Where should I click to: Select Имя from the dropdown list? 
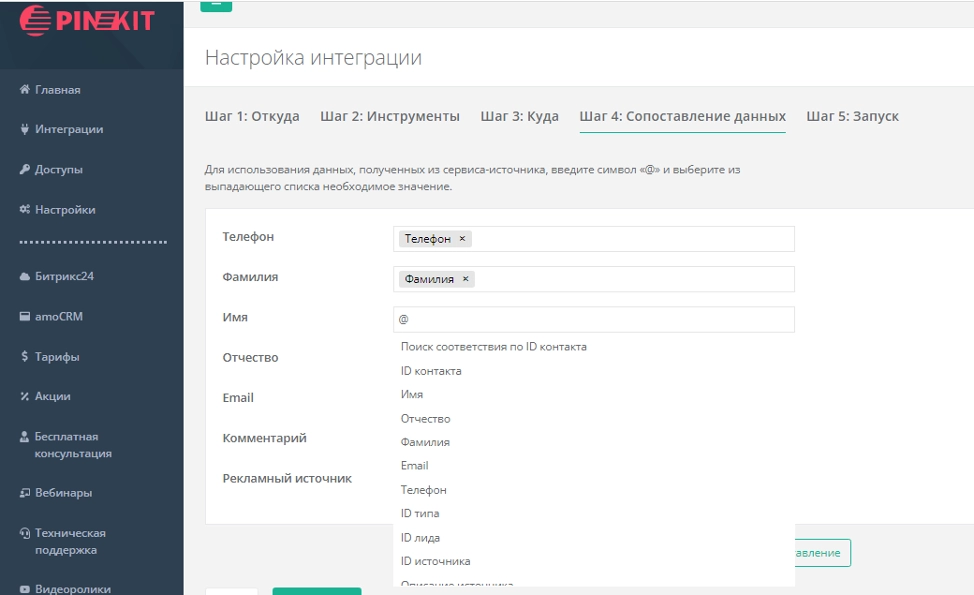(x=412, y=395)
